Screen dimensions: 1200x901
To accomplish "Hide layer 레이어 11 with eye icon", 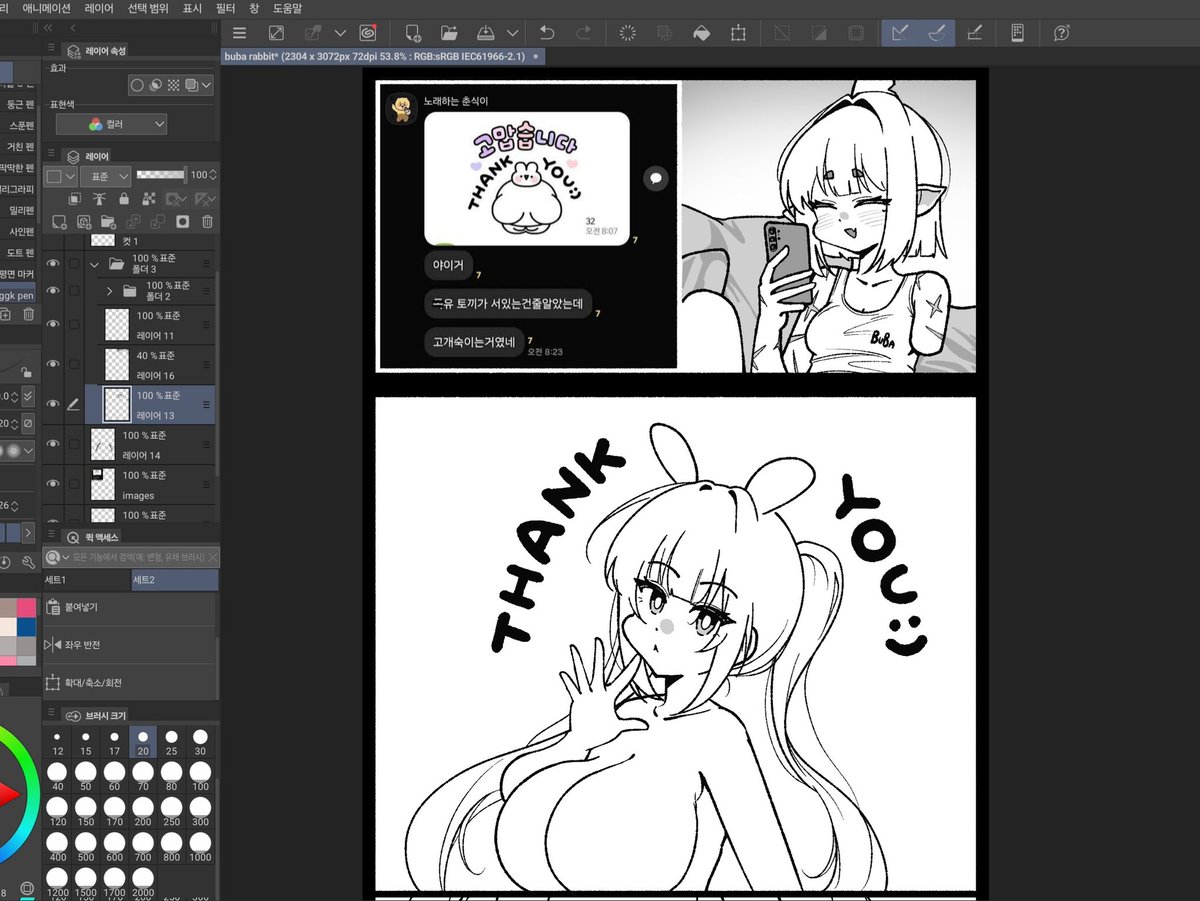I will coord(54,324).
